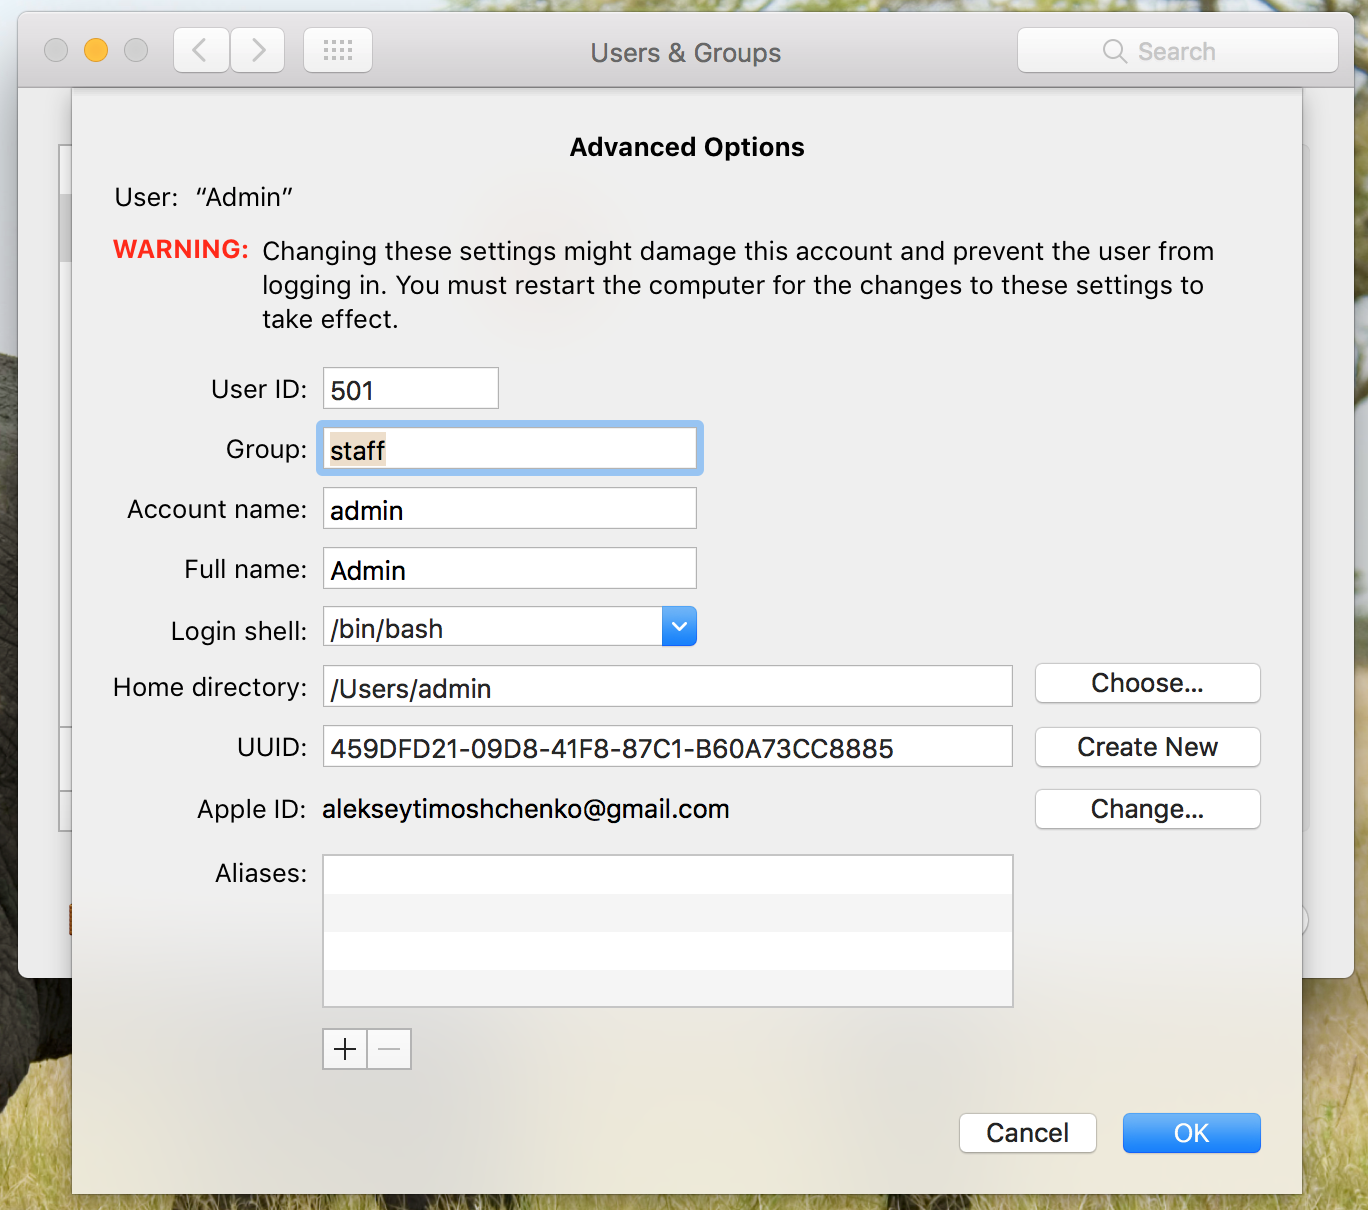Click Create New to generate a UUID

(1147, 747)
